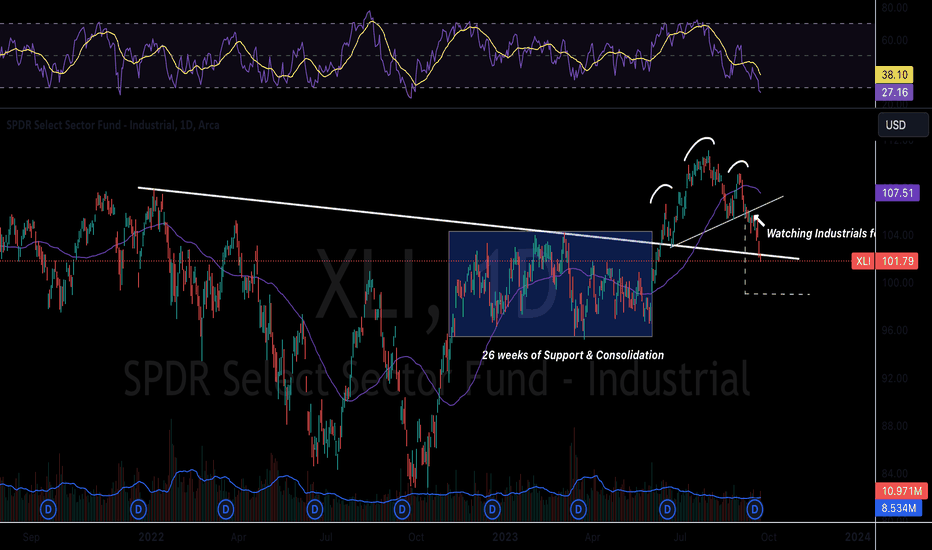
Task: Select the dashed price target line near 99
Action: click(777, 294)
